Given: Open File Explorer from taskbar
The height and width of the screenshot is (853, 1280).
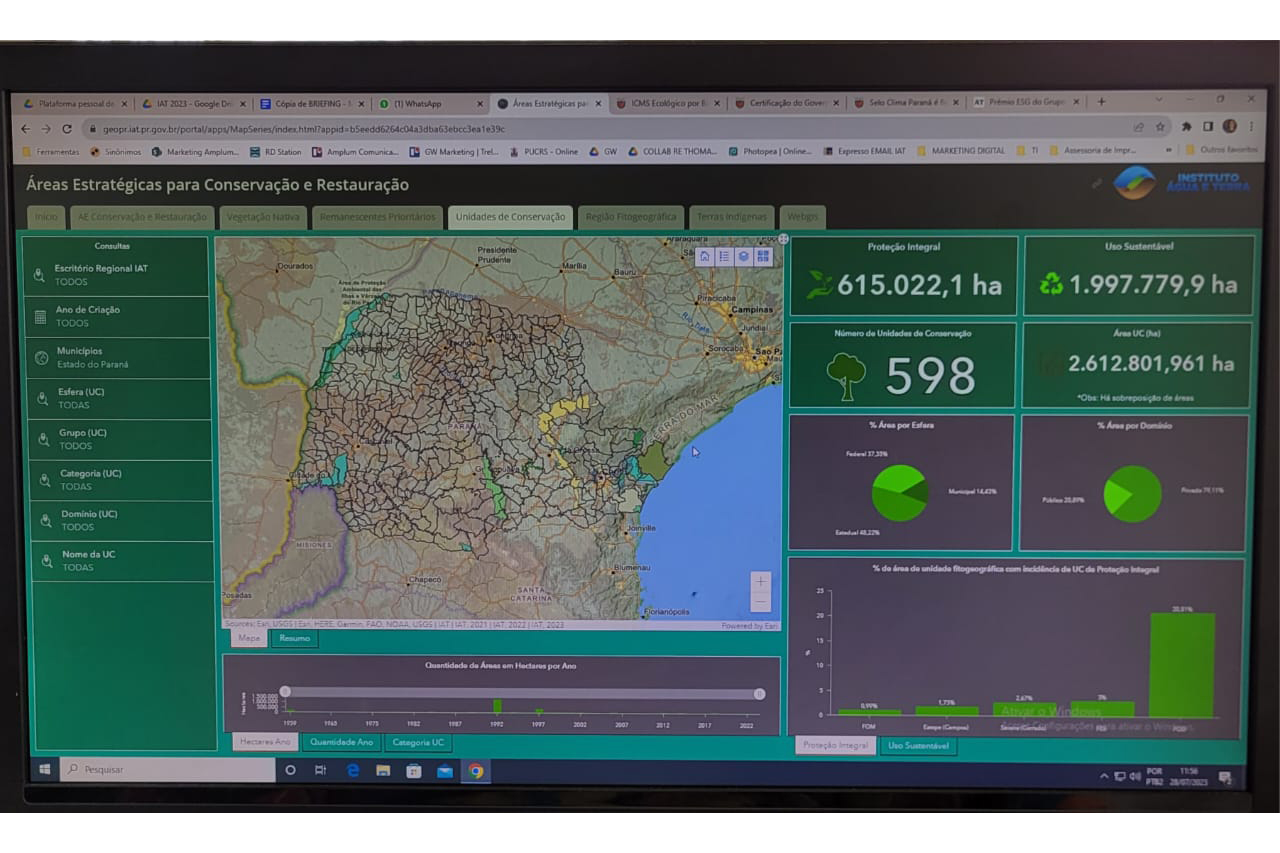Looking at the screenshot, I should pos(383,770).
